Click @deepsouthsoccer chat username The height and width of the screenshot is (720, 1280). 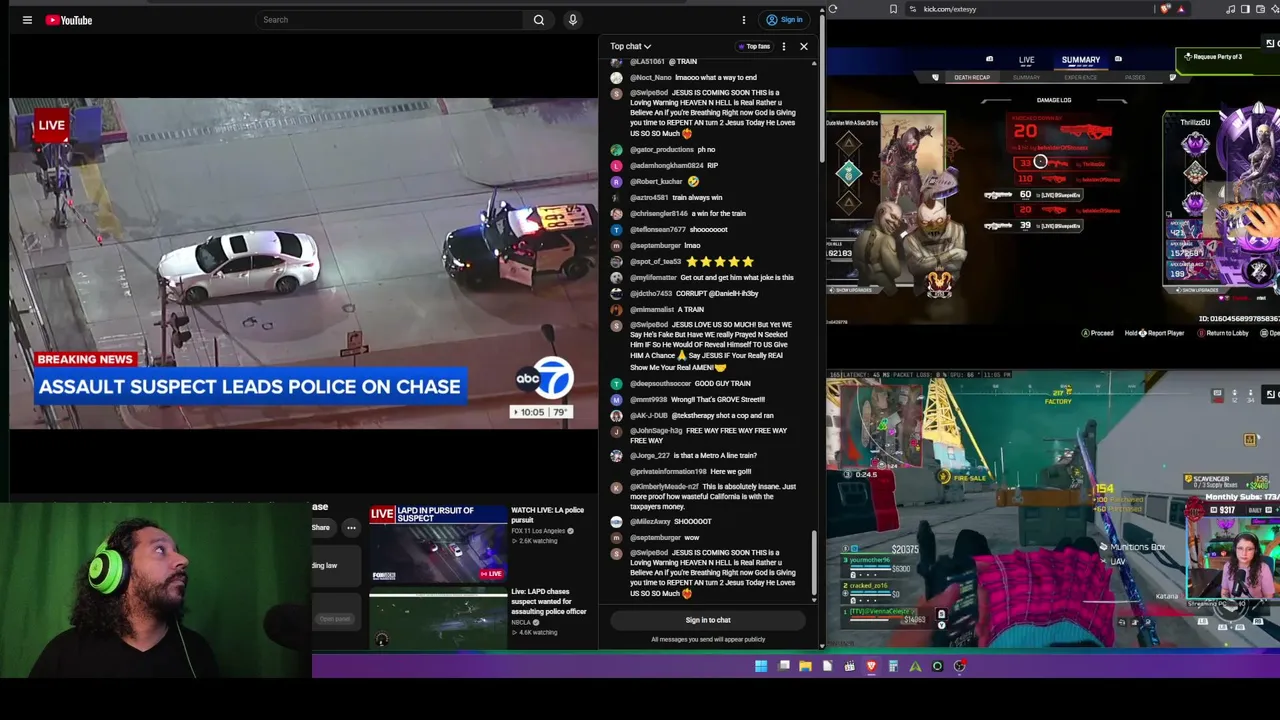click(x=661, y=384)
